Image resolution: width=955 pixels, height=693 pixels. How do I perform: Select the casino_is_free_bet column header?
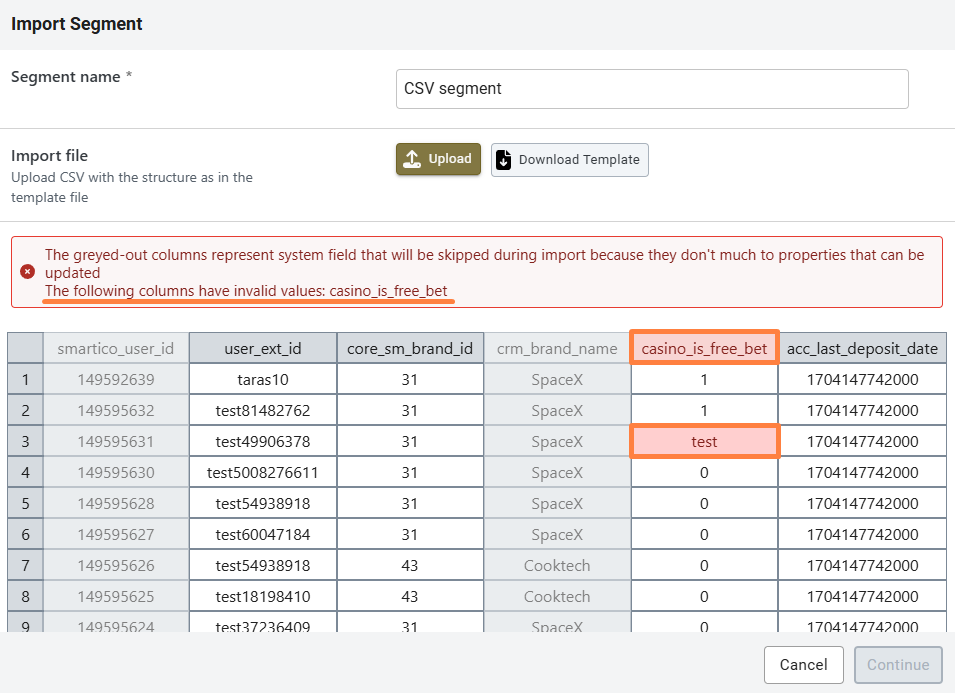coord(704,348)
